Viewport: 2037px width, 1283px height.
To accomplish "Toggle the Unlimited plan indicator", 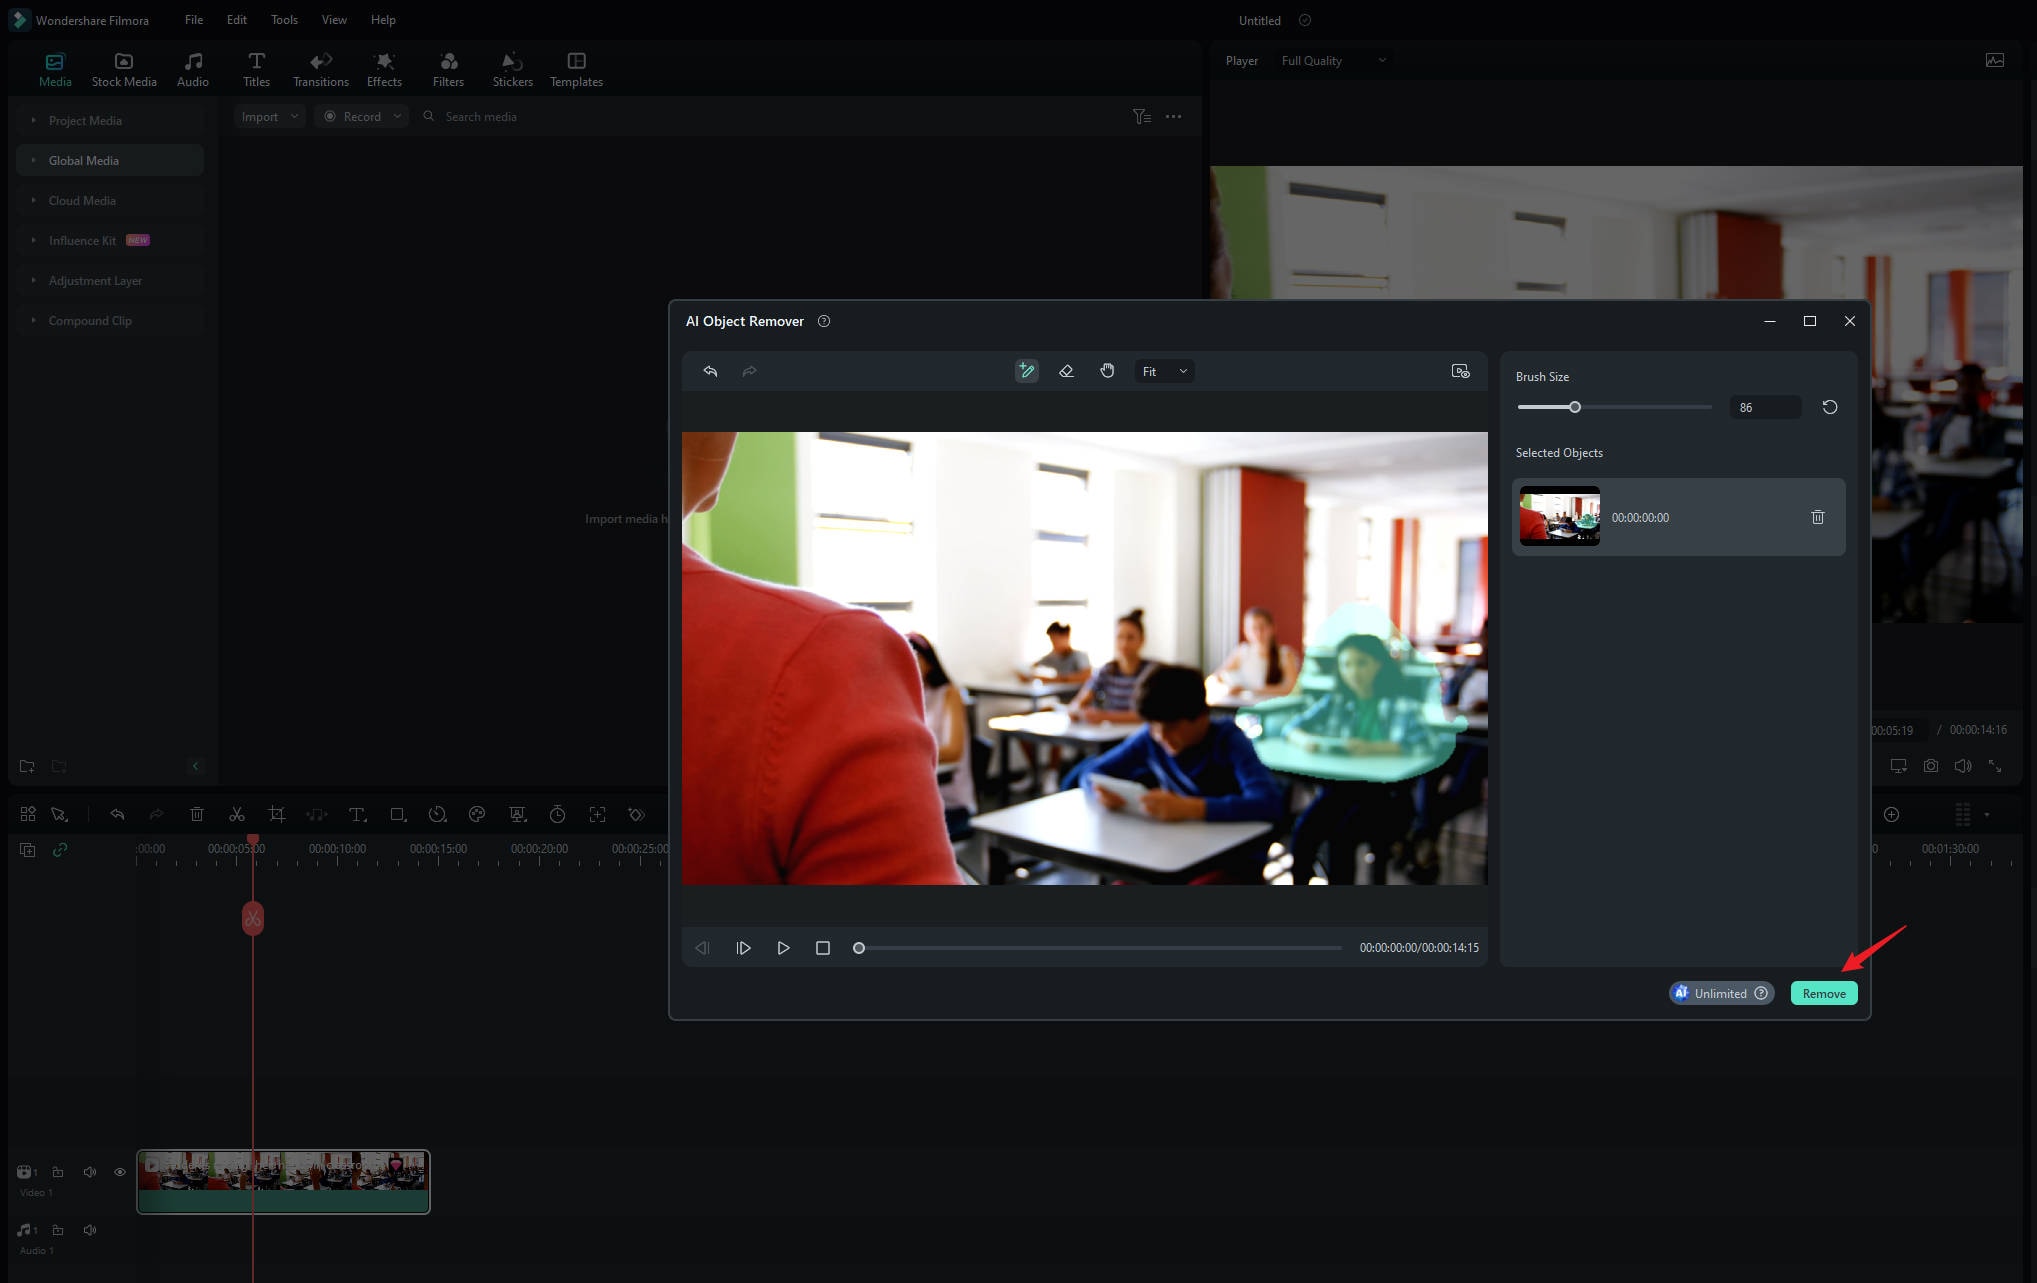I will coord(1718,992).
